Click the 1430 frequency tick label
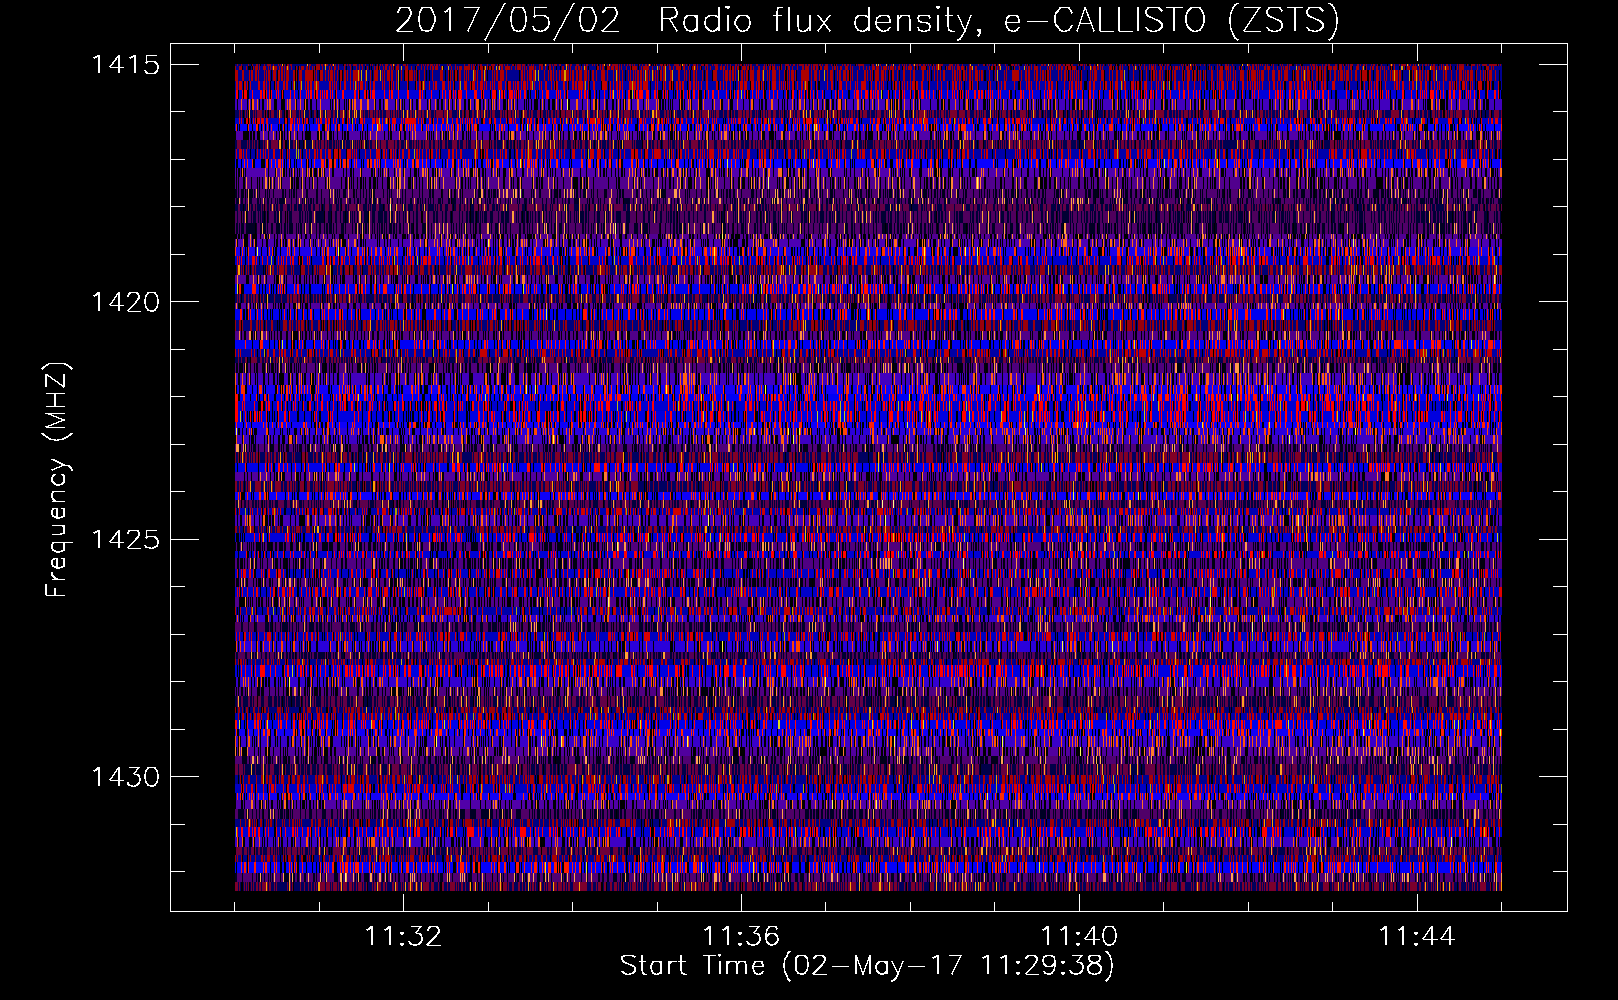Viewport: 1618px width, 1000px height. [x=125, y=777]
